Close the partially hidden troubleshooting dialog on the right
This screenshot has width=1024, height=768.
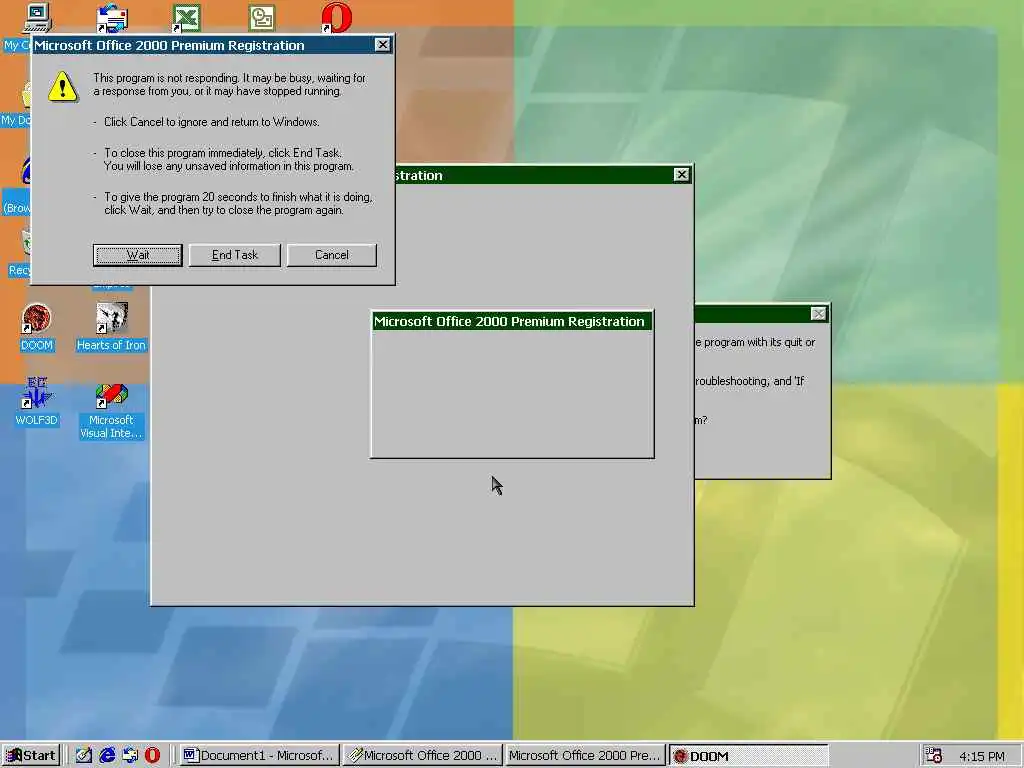pos(818,314)
